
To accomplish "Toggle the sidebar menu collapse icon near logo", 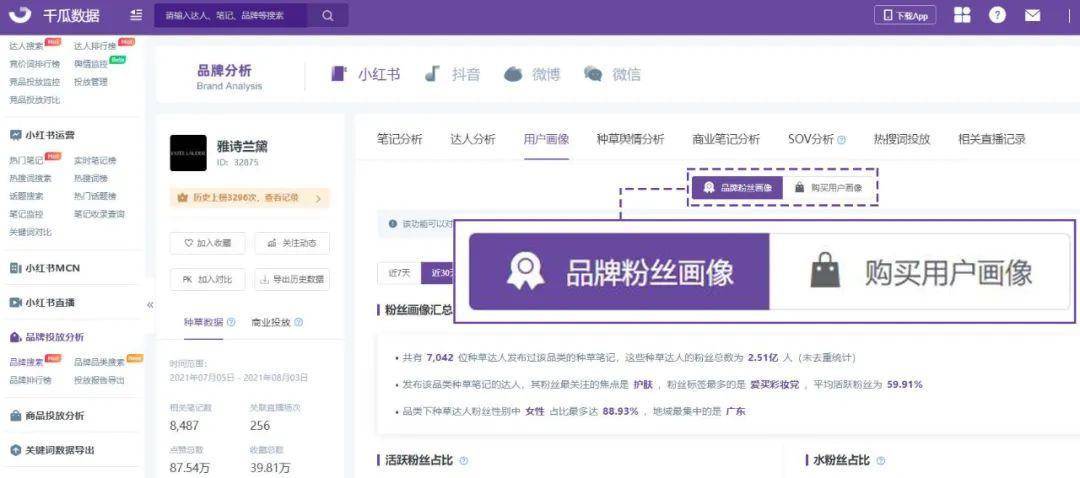I will click(x=136, y=15).
